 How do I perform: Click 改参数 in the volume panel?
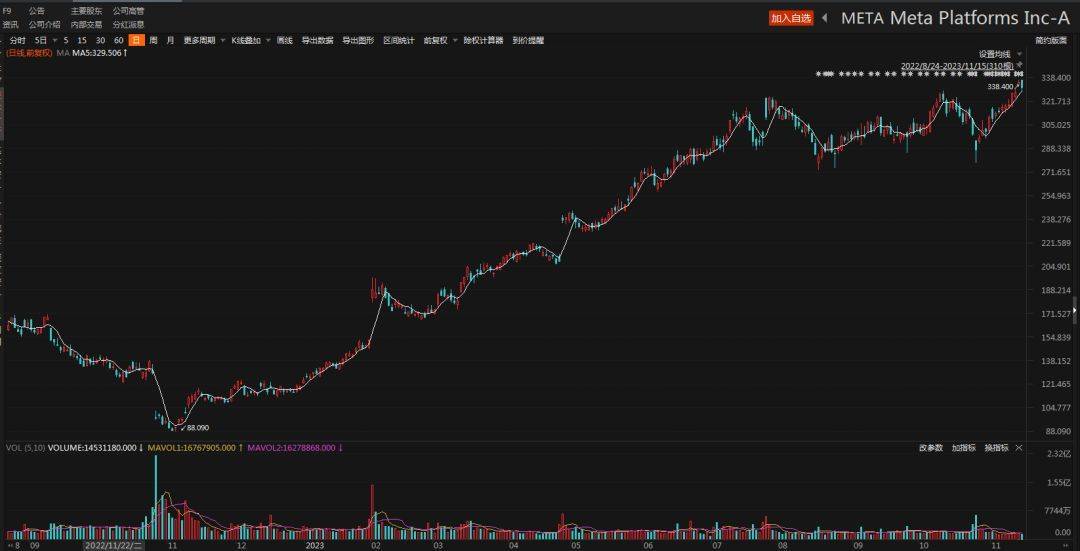click(x=931, y=448)
